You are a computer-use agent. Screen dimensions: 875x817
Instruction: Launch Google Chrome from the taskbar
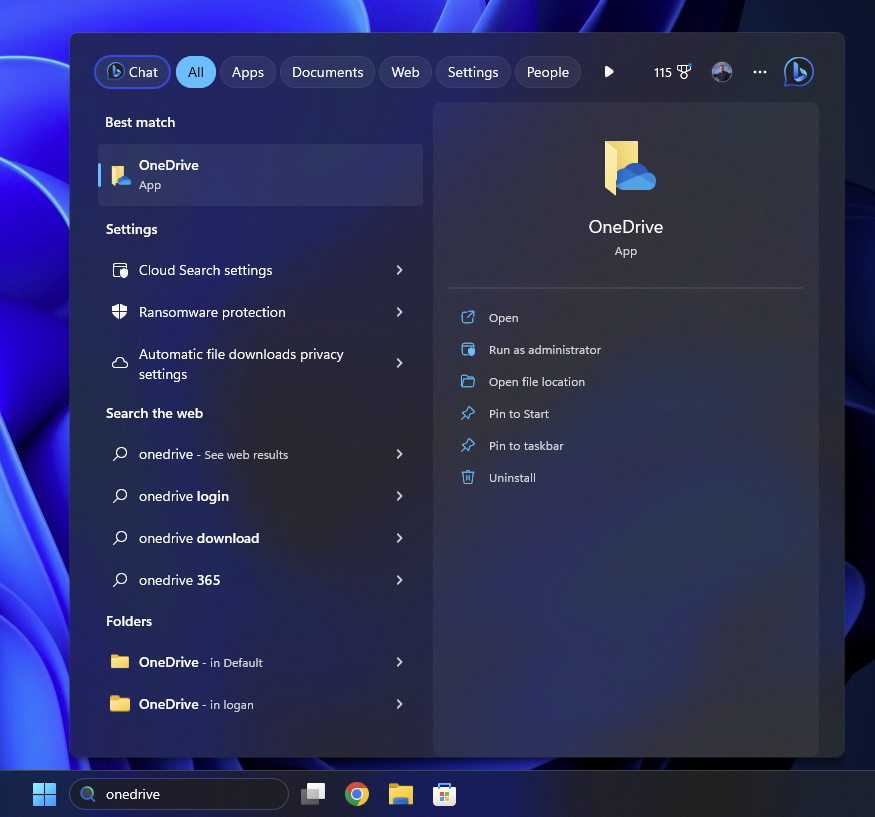[x=357, y=794]
